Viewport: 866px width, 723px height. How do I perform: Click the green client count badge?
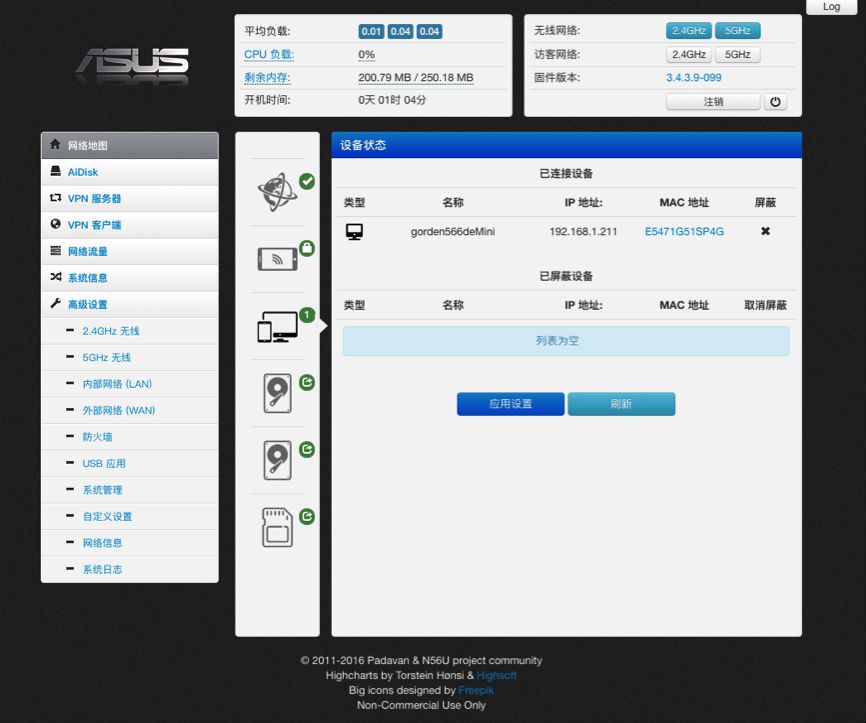pos(307,315)
